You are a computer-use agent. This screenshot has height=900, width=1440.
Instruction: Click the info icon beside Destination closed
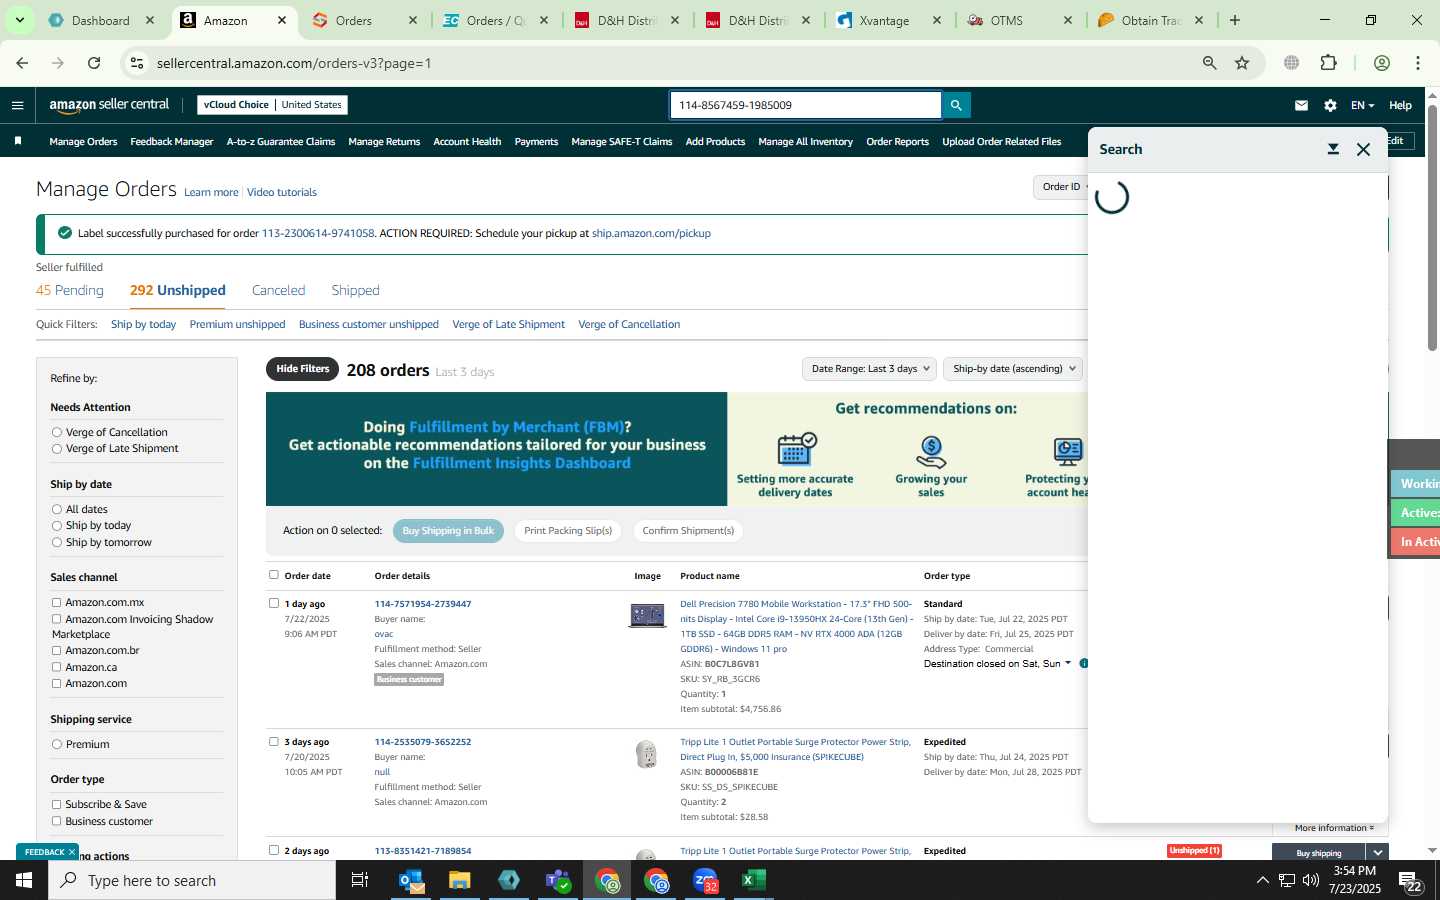point(1084,663)
